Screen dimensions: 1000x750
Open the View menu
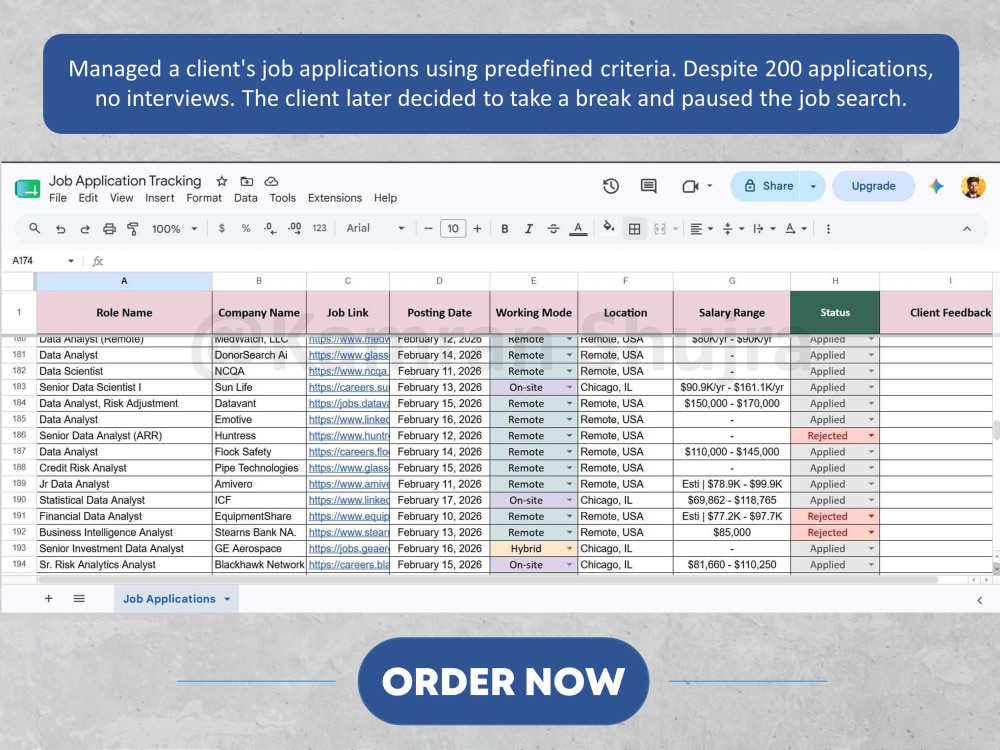coord(121,198)
